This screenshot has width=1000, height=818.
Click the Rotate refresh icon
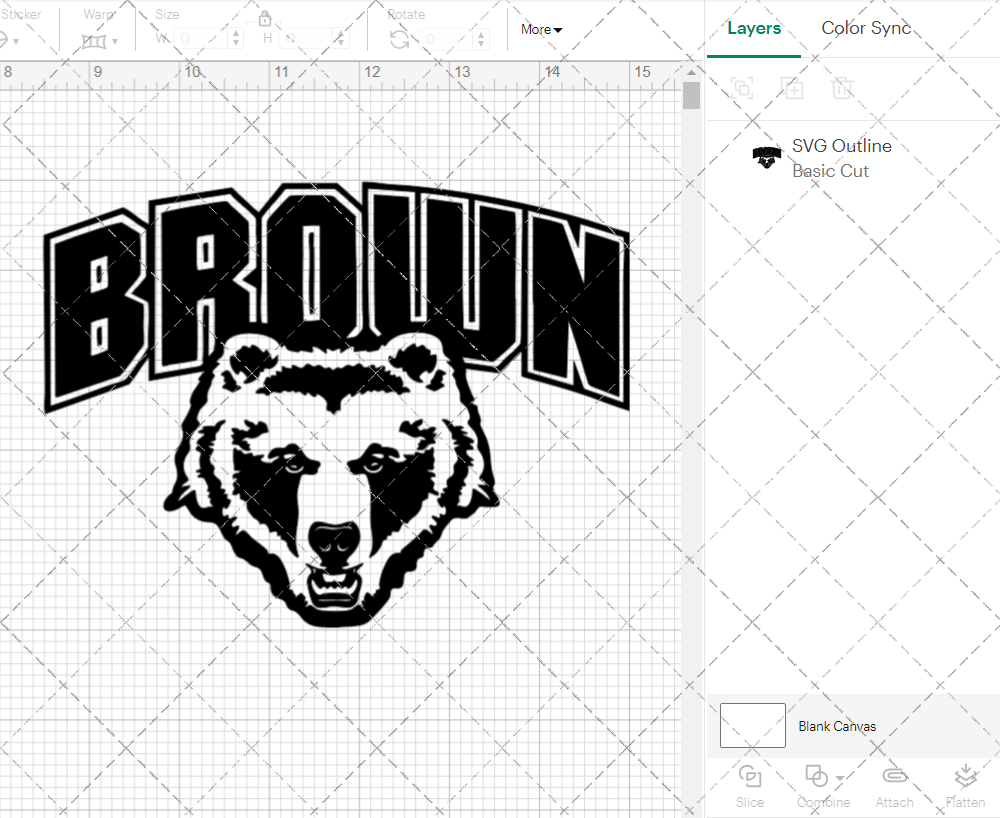[397, 38]
